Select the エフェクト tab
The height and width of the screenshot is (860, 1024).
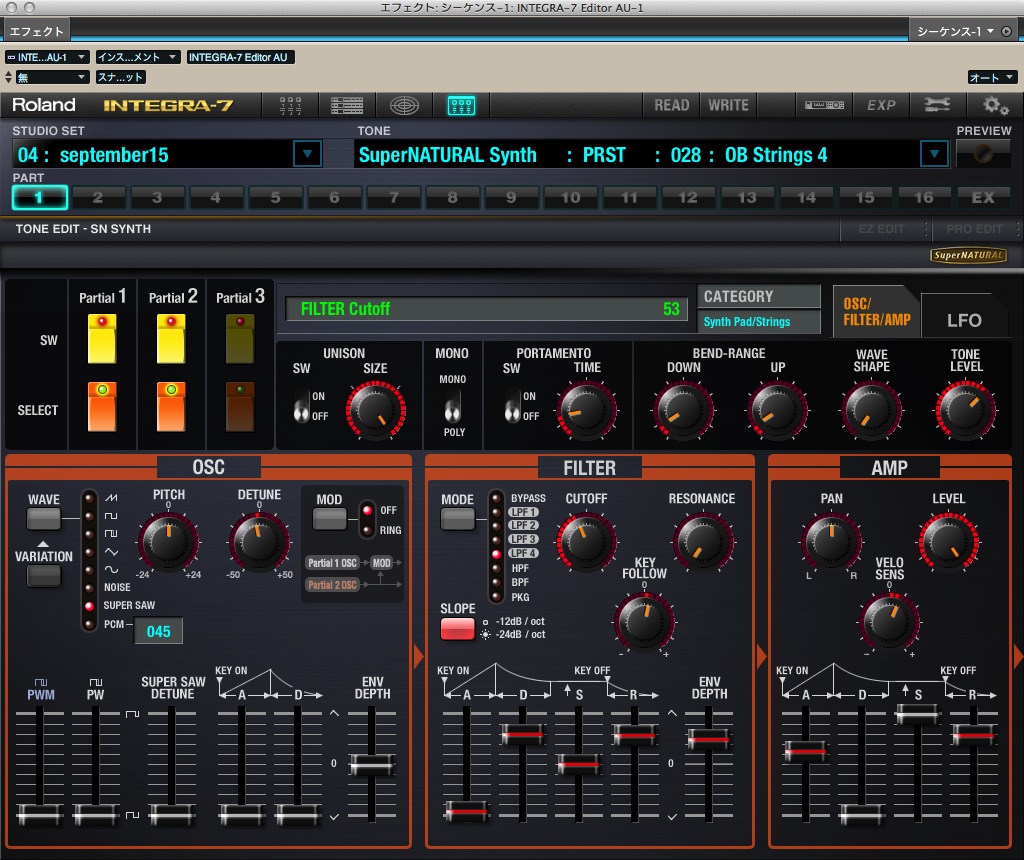(x=37, y=31)
